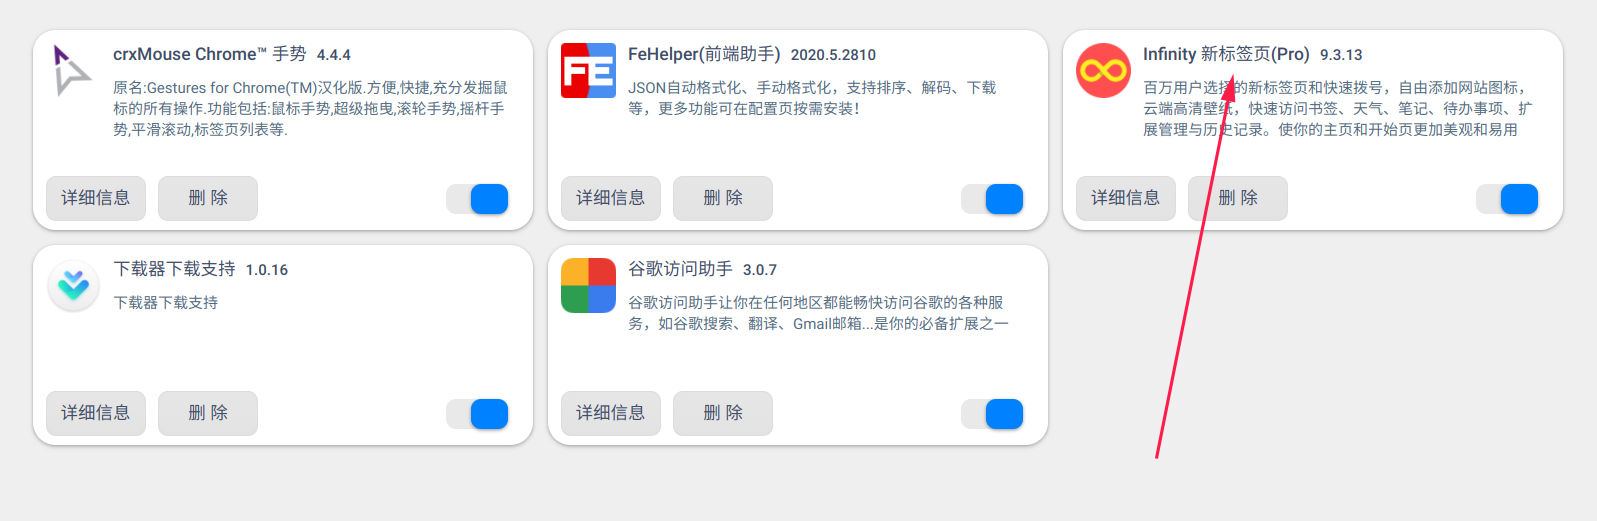
Task: Click the FeHelper red and blue FE icon
Action: 588,70
